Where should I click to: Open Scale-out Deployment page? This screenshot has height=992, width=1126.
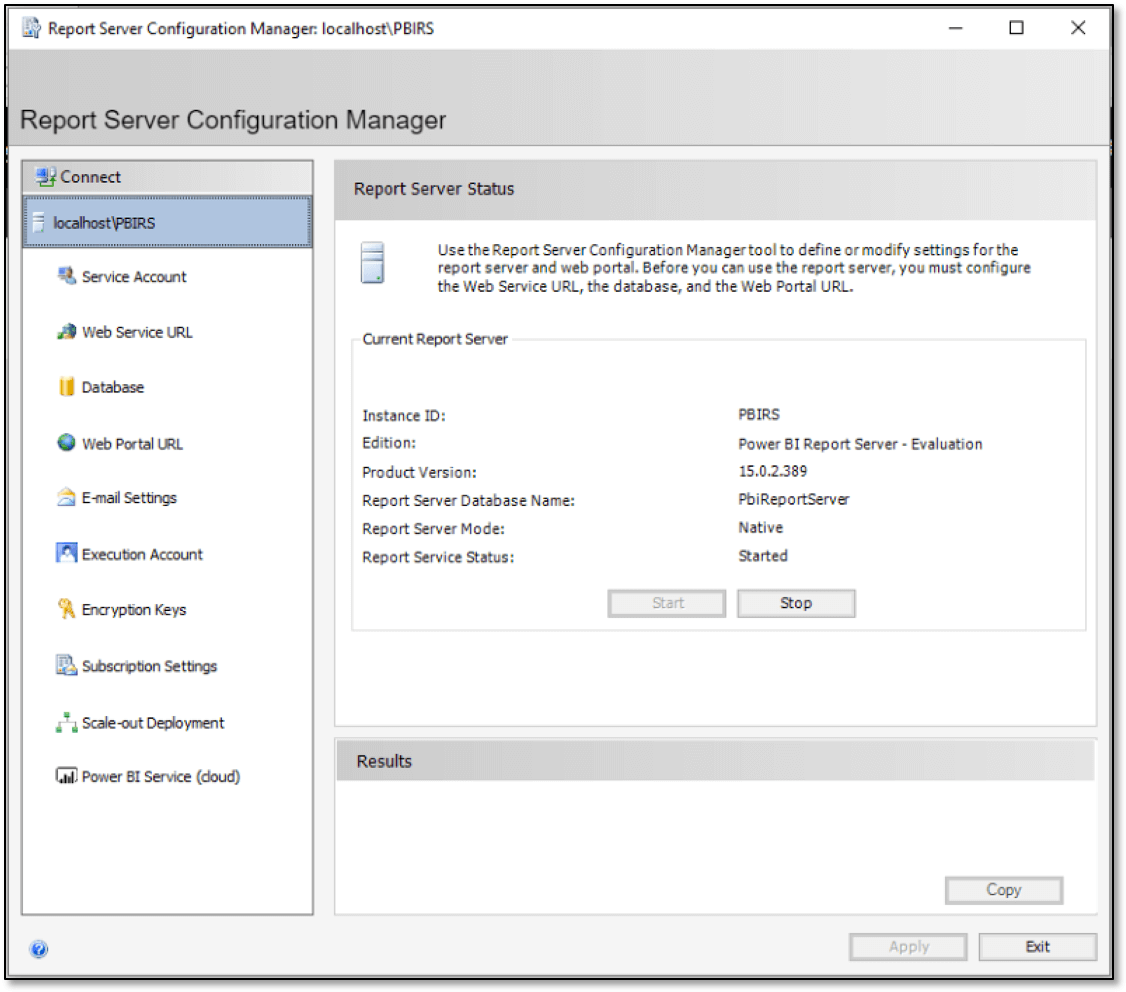(x=153, y=723)
